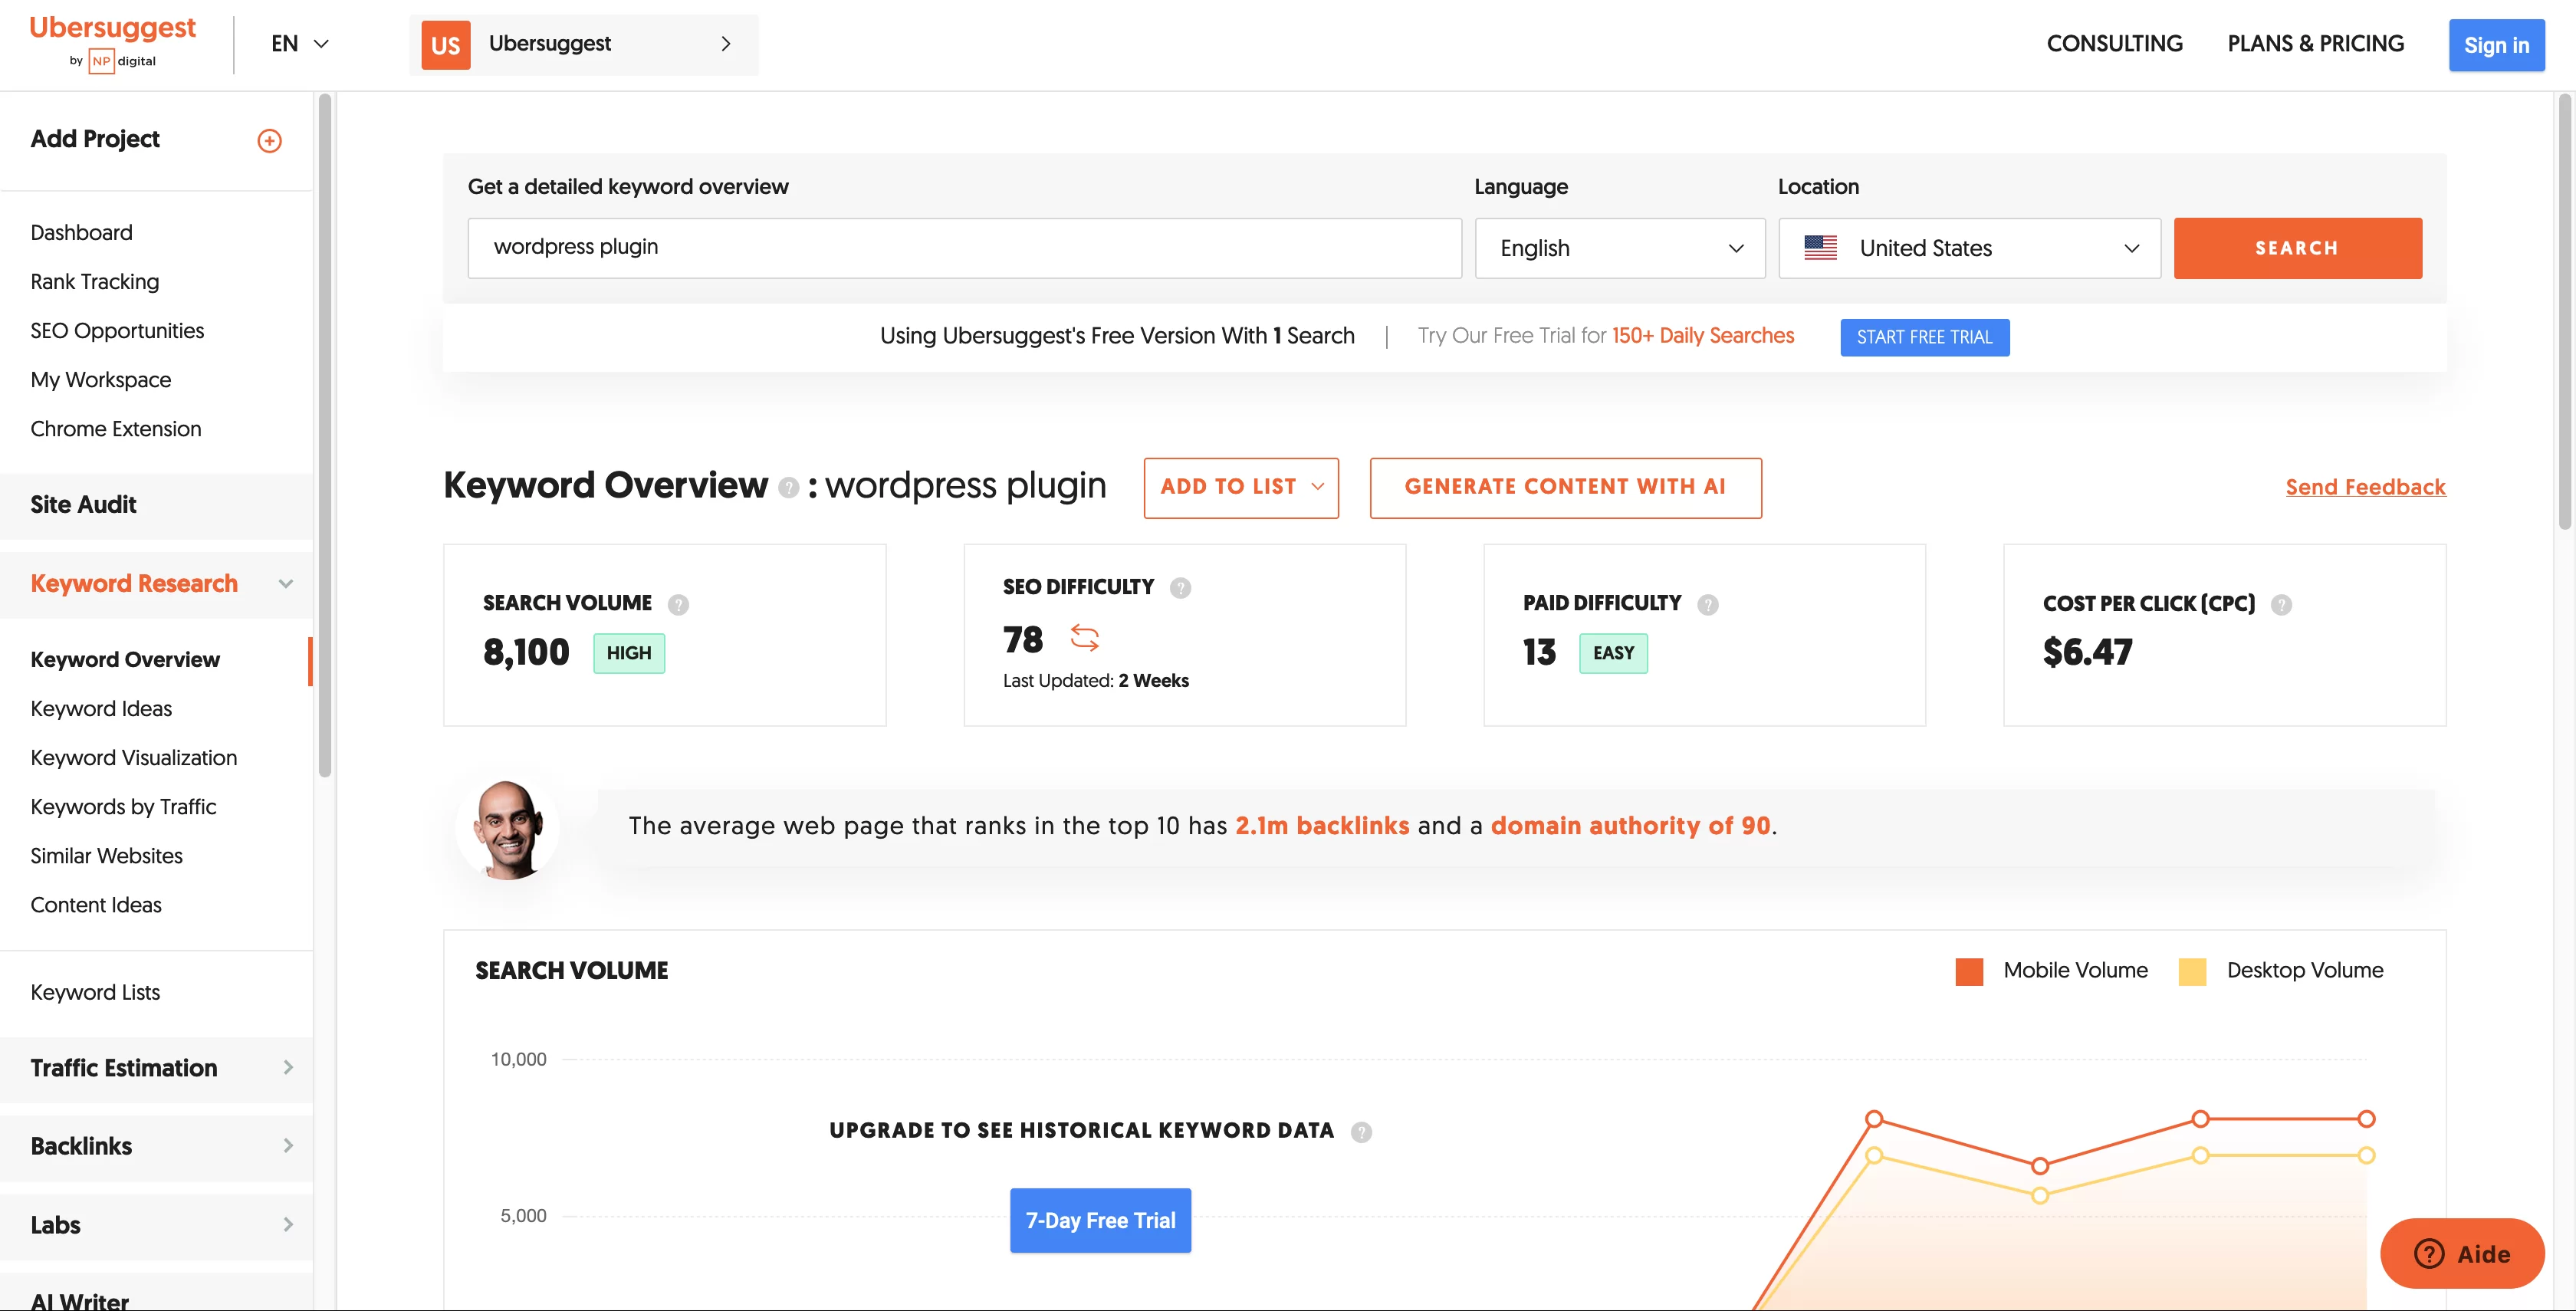Open the Language dropdown selector
2576x1311 pixels.
pos(1616,248)
